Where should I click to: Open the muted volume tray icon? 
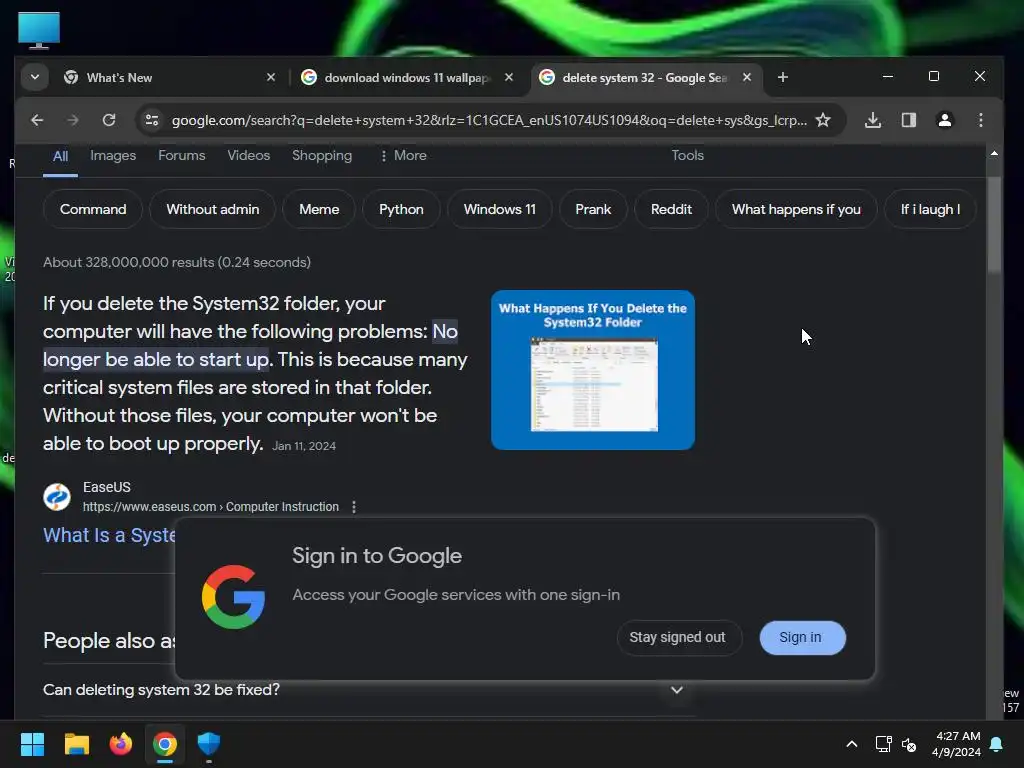pos(908,744)
